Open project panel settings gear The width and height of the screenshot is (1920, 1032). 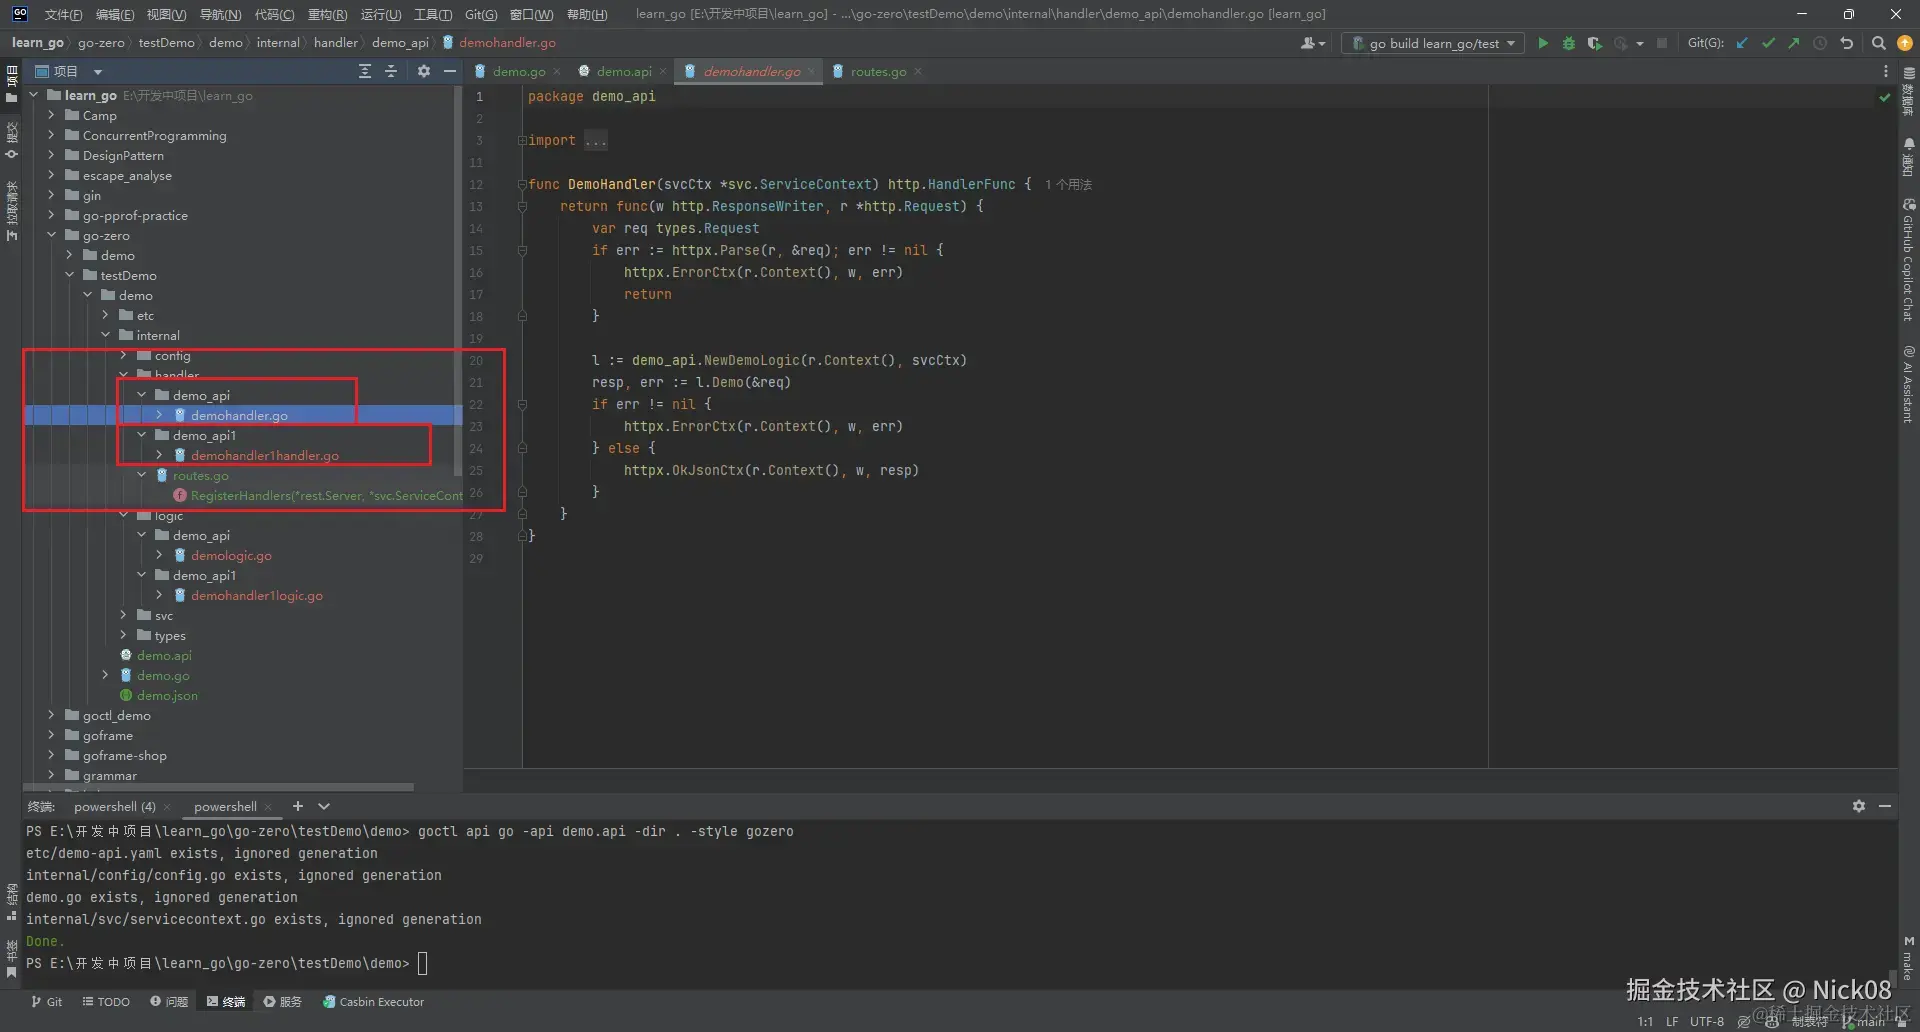point(423,71)
